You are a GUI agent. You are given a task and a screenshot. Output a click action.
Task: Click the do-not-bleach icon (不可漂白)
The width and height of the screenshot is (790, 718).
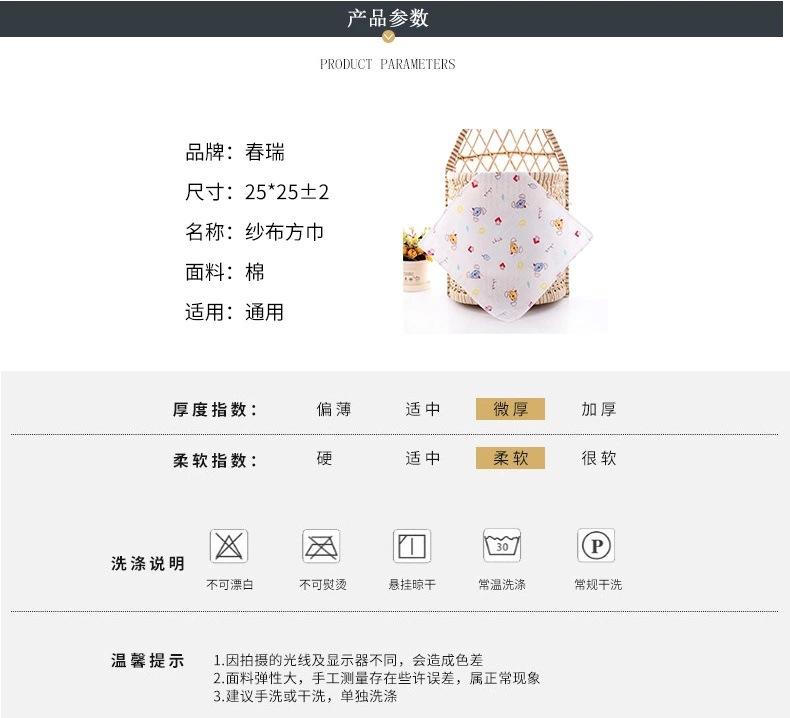(229, 546)
